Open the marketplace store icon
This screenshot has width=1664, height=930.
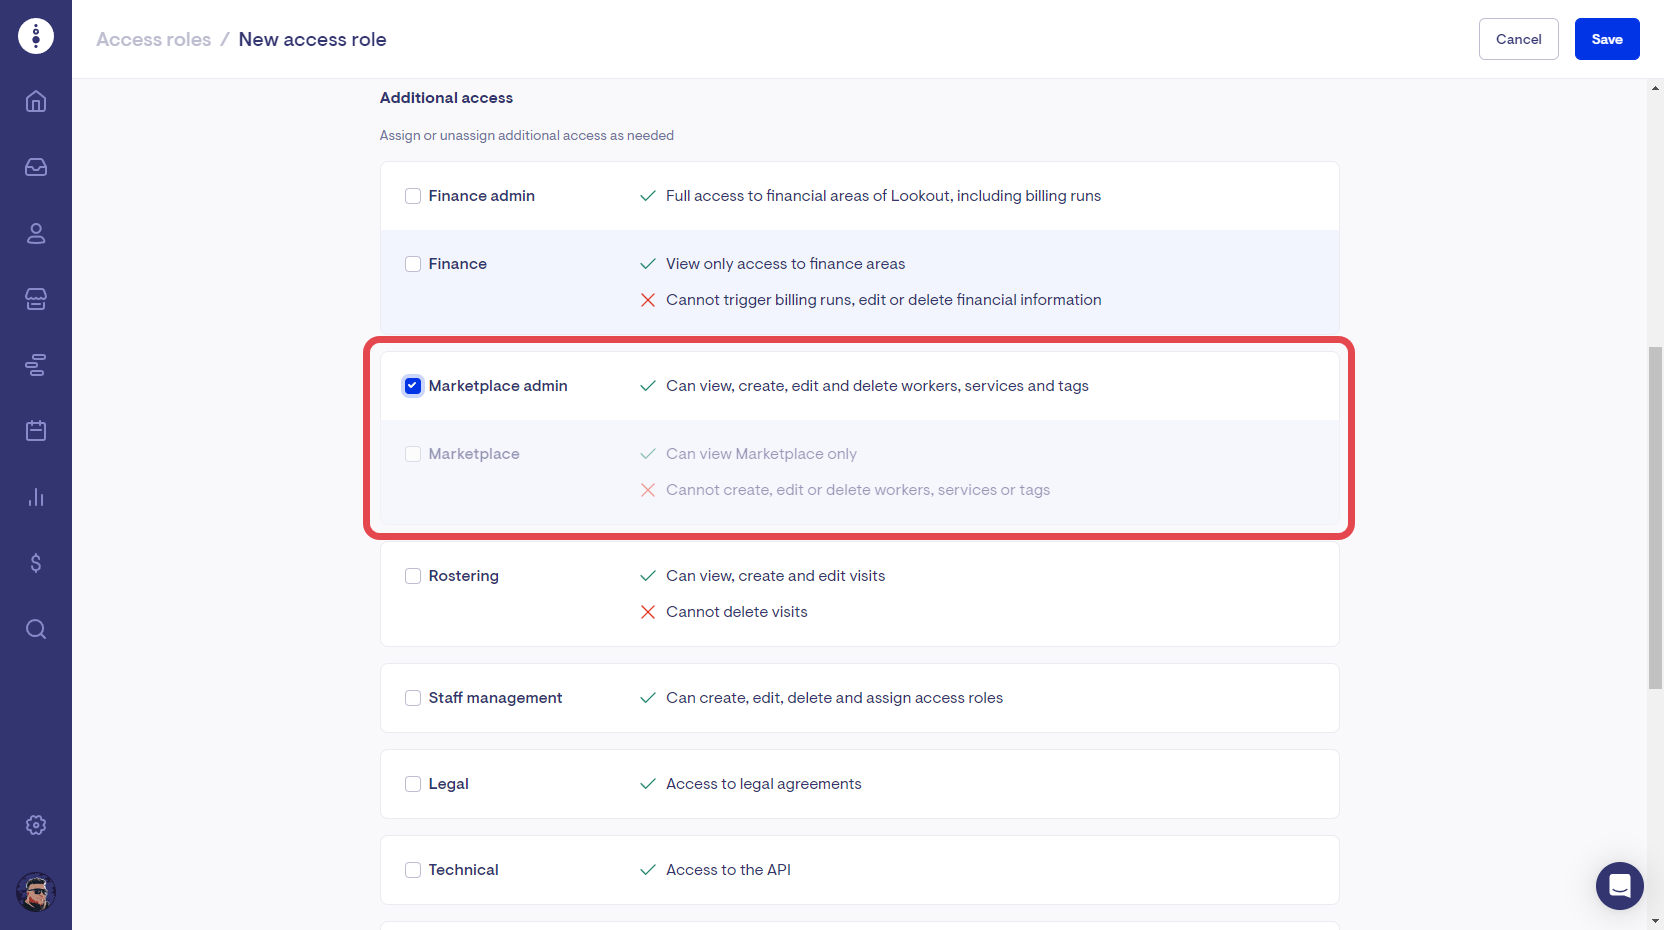36,299
